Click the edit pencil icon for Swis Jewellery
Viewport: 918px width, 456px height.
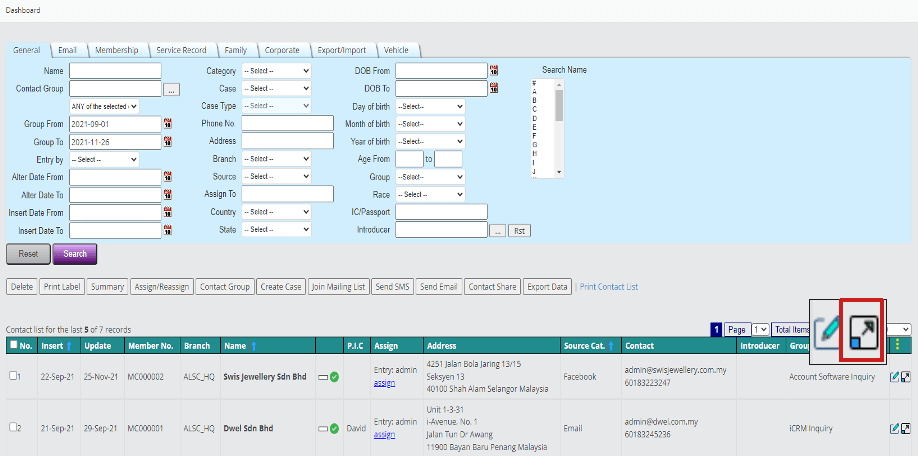point(895,377)
